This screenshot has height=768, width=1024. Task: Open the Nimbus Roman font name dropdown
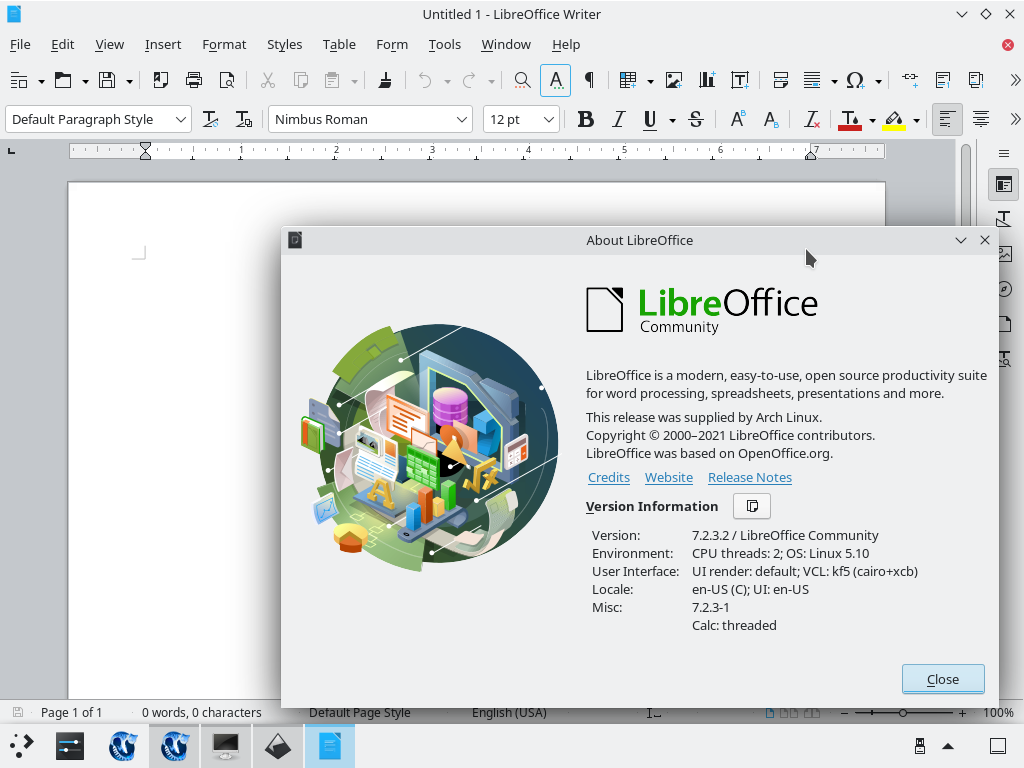tap(462, 120)
